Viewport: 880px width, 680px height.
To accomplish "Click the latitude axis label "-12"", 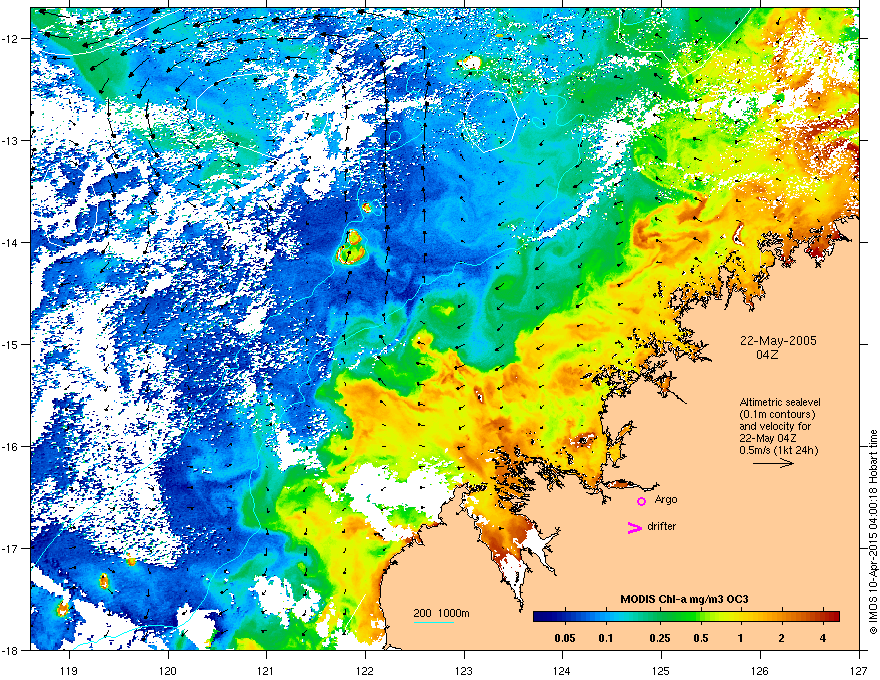I will [x=10, y=39].
